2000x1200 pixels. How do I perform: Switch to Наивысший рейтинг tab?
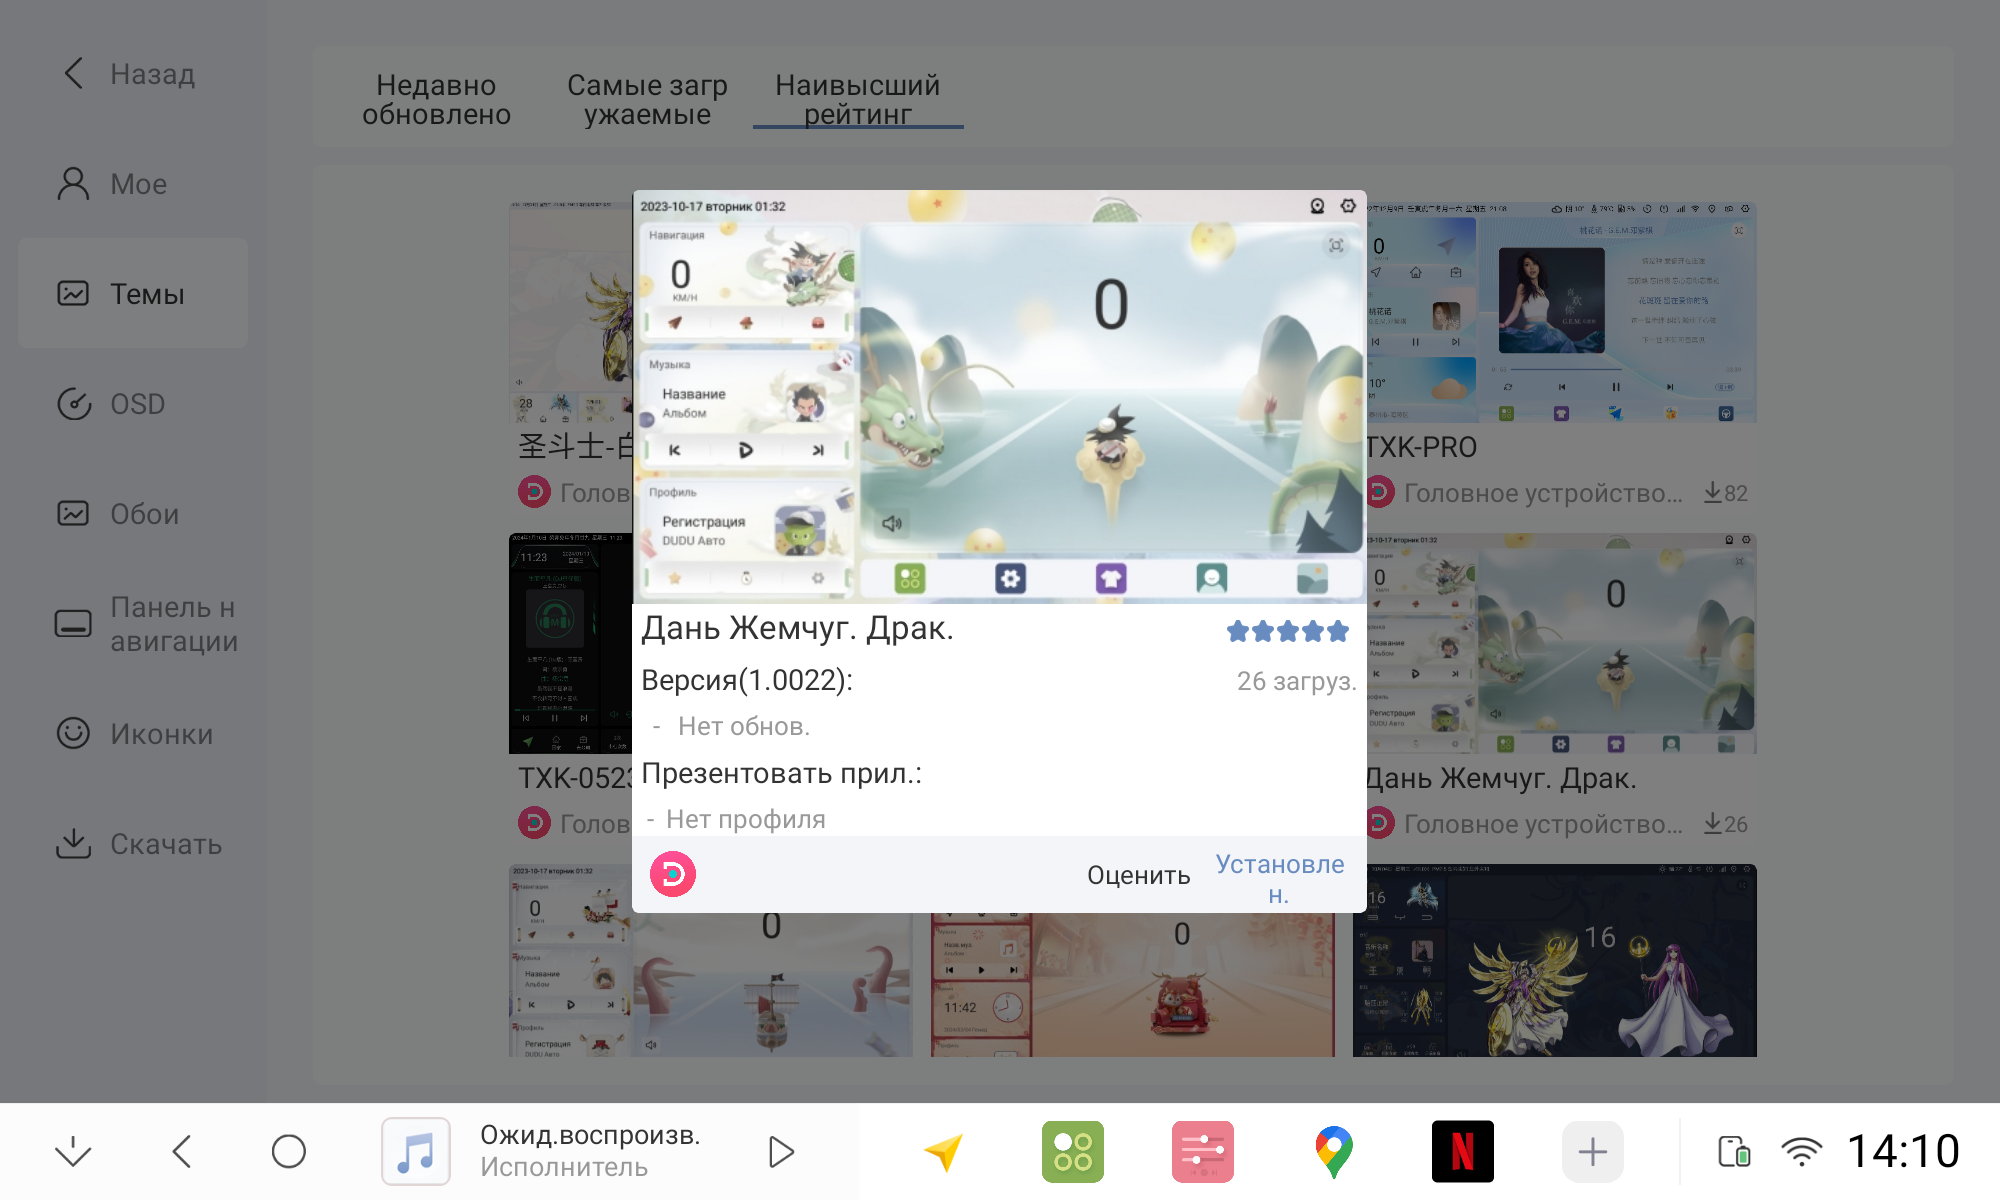(858, 100)
